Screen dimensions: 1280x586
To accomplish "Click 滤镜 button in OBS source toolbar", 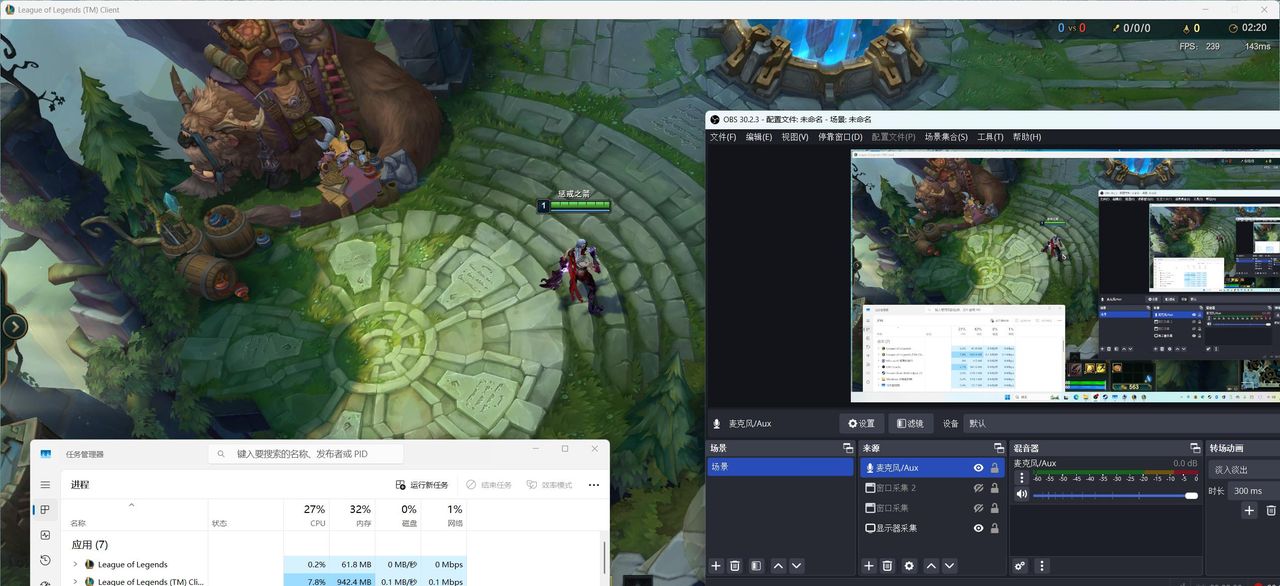I will tap(911, 423).
